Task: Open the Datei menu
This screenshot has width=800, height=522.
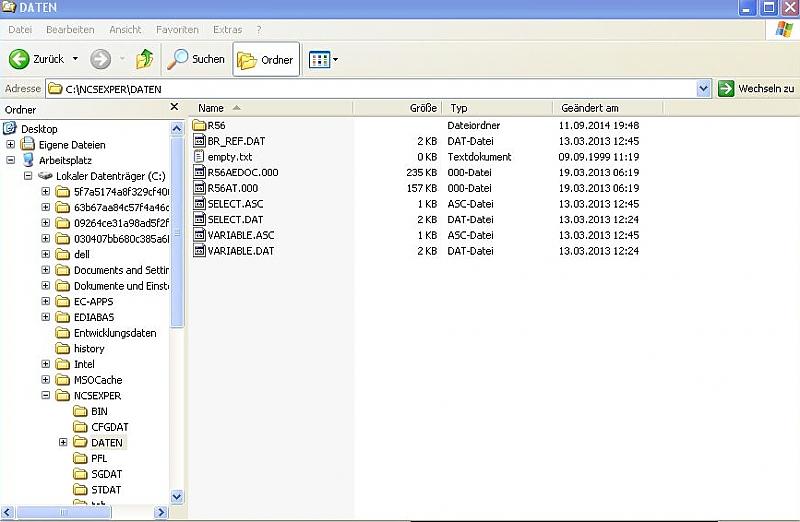Action: 20,30
